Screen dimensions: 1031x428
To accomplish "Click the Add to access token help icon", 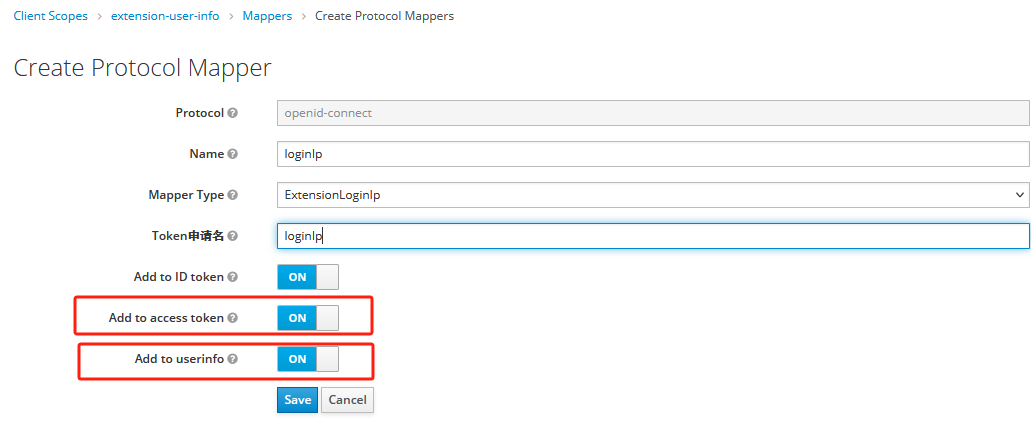I will point(233,318).
